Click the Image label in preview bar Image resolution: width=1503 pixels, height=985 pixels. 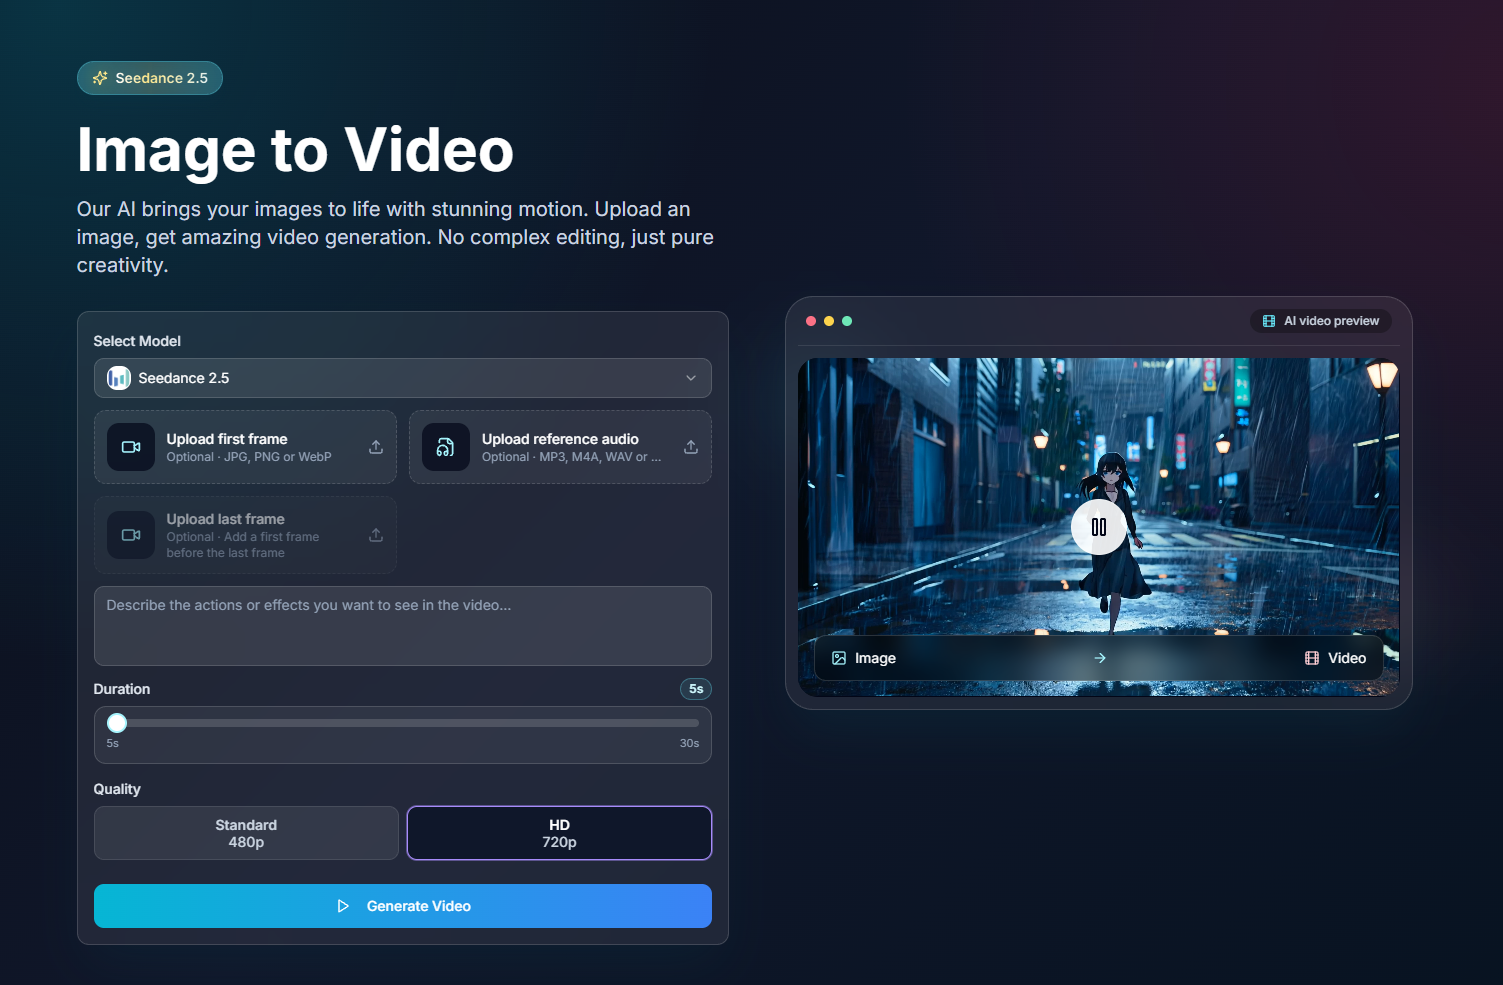tap(875, 658)
